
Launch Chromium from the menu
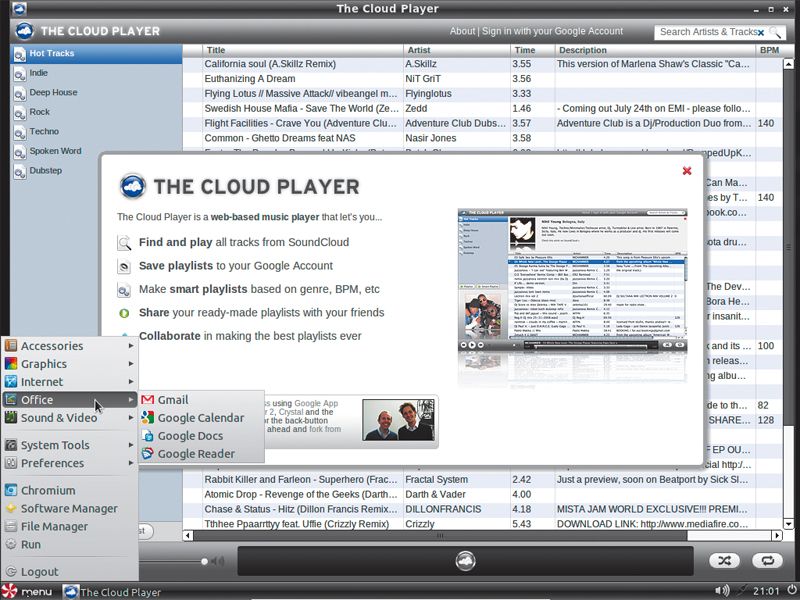pos(49,490)
